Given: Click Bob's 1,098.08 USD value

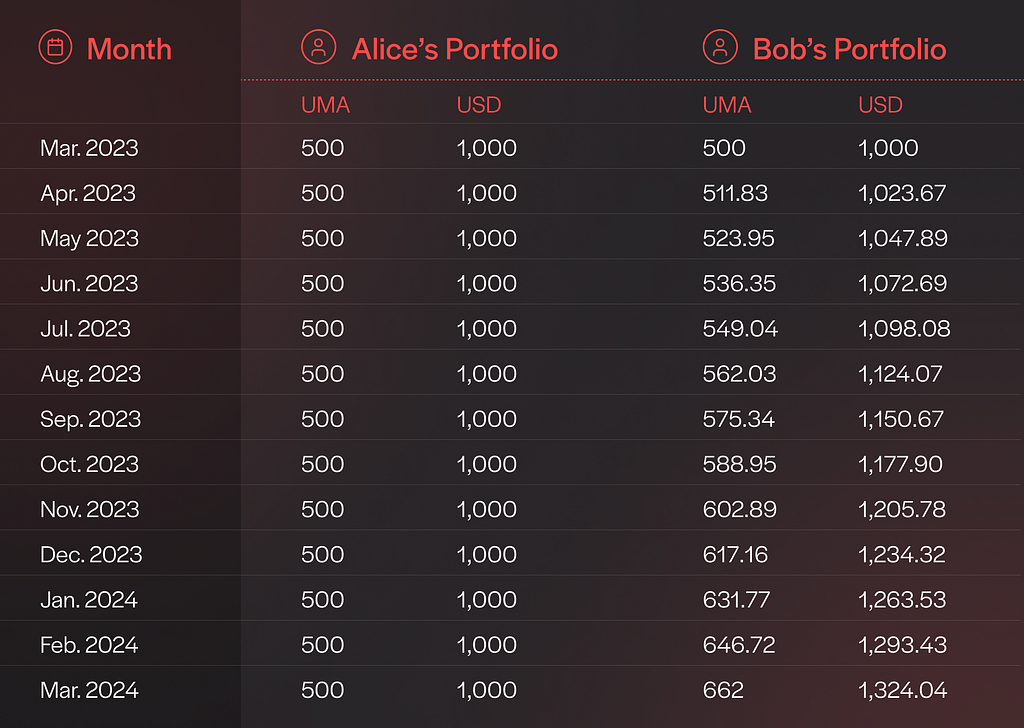Looking at the screenshot, I should pyautogui.click(x=904, y=328).
